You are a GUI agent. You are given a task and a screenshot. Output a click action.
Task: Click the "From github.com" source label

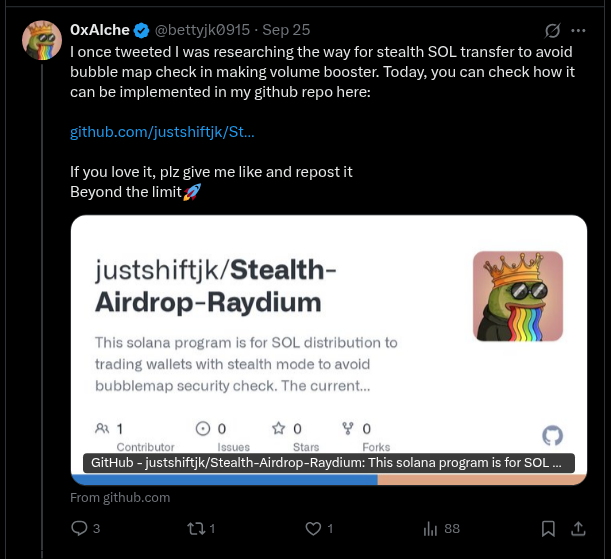[120, 497]
